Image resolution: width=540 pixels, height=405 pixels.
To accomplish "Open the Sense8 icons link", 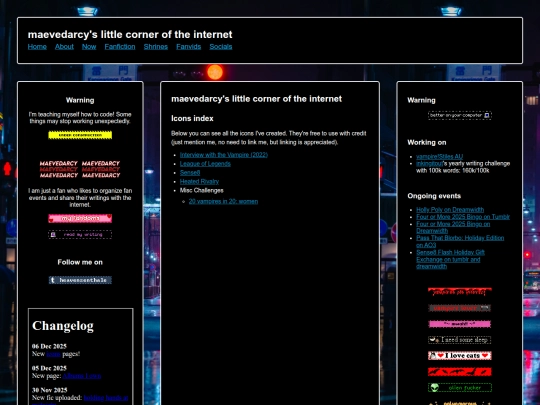I will (x=190, y=173).
